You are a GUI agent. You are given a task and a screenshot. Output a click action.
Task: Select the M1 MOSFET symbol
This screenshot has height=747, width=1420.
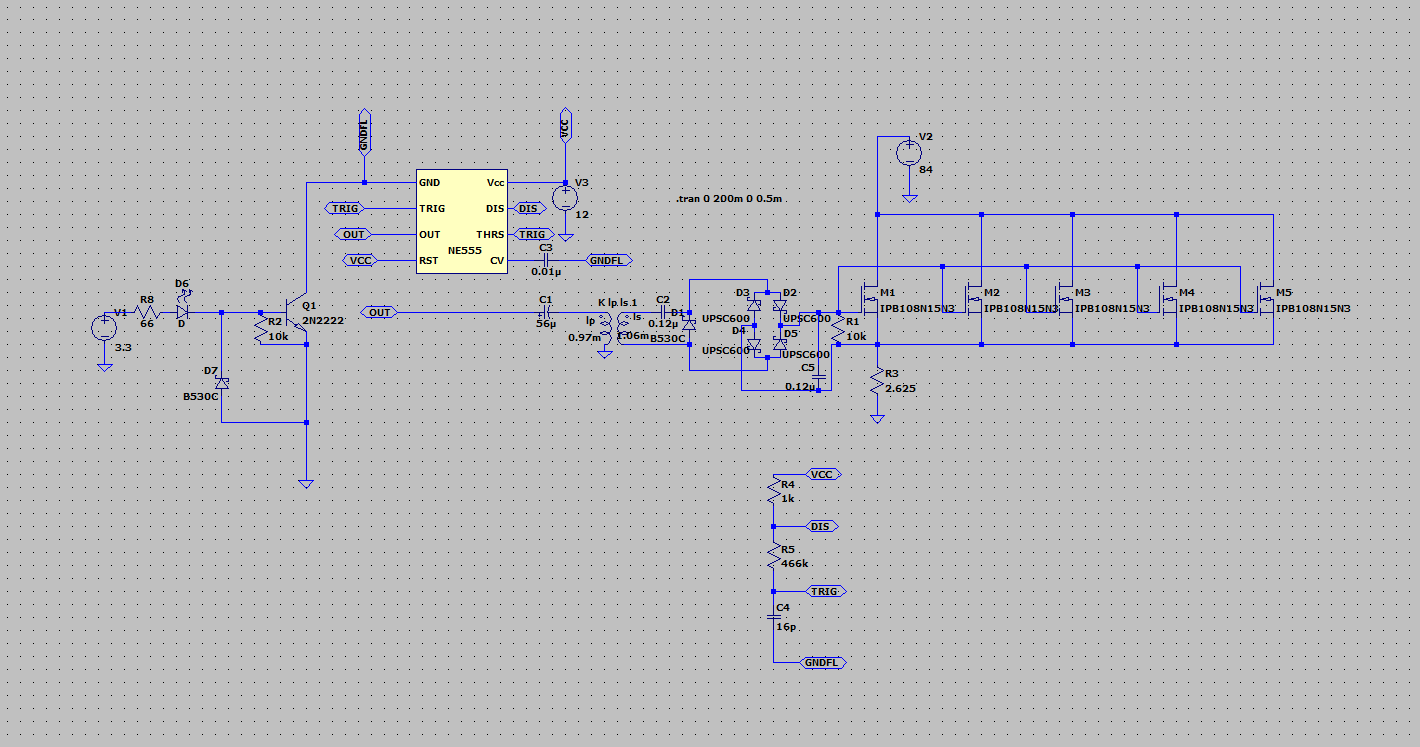pos(870,297)
